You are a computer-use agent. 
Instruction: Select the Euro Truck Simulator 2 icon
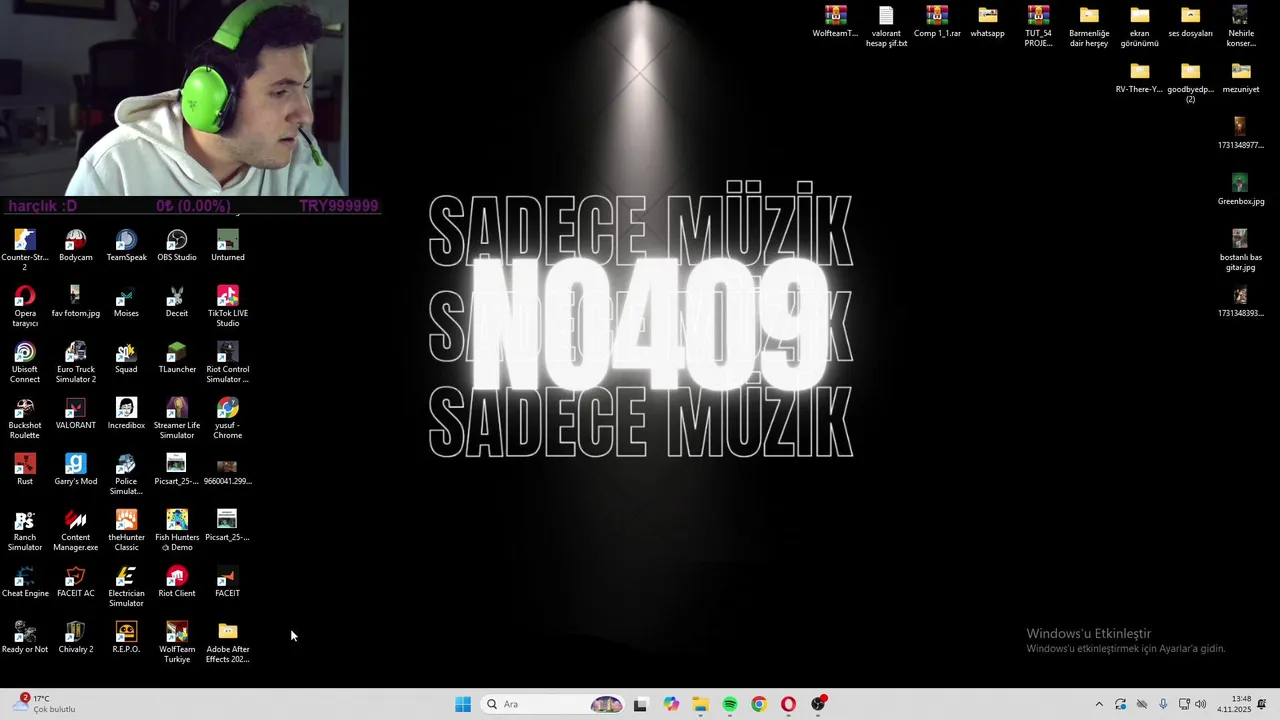point(76,362)
